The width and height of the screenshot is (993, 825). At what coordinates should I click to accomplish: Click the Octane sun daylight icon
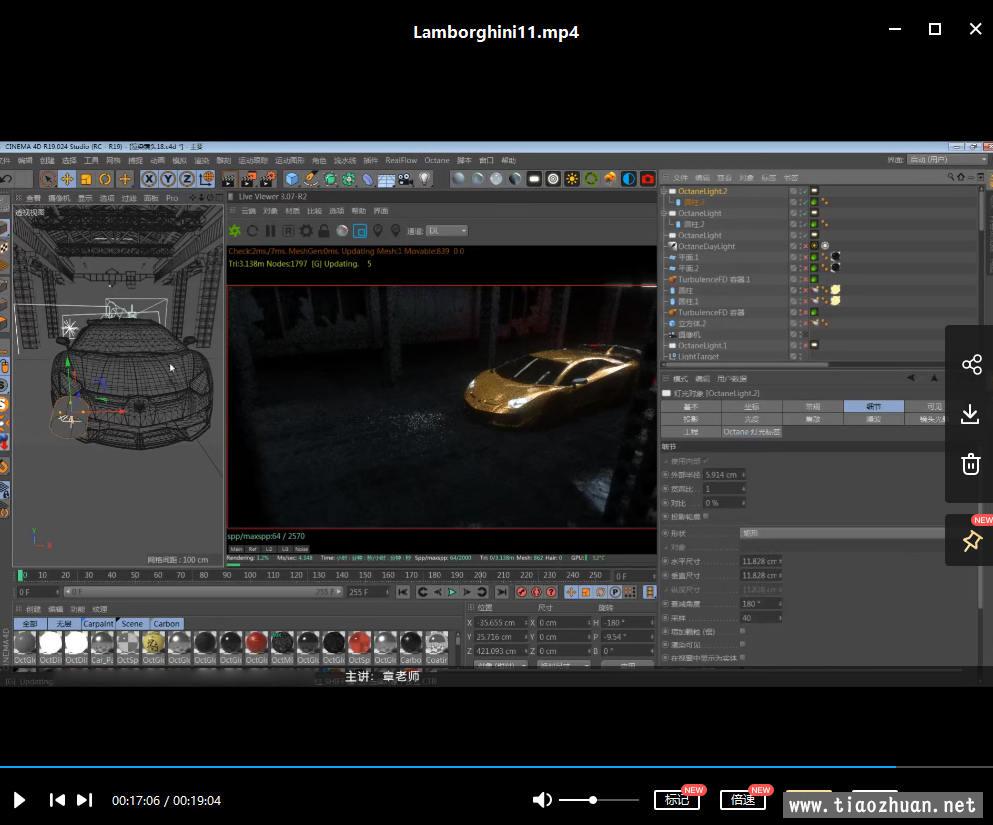point(572,179)
